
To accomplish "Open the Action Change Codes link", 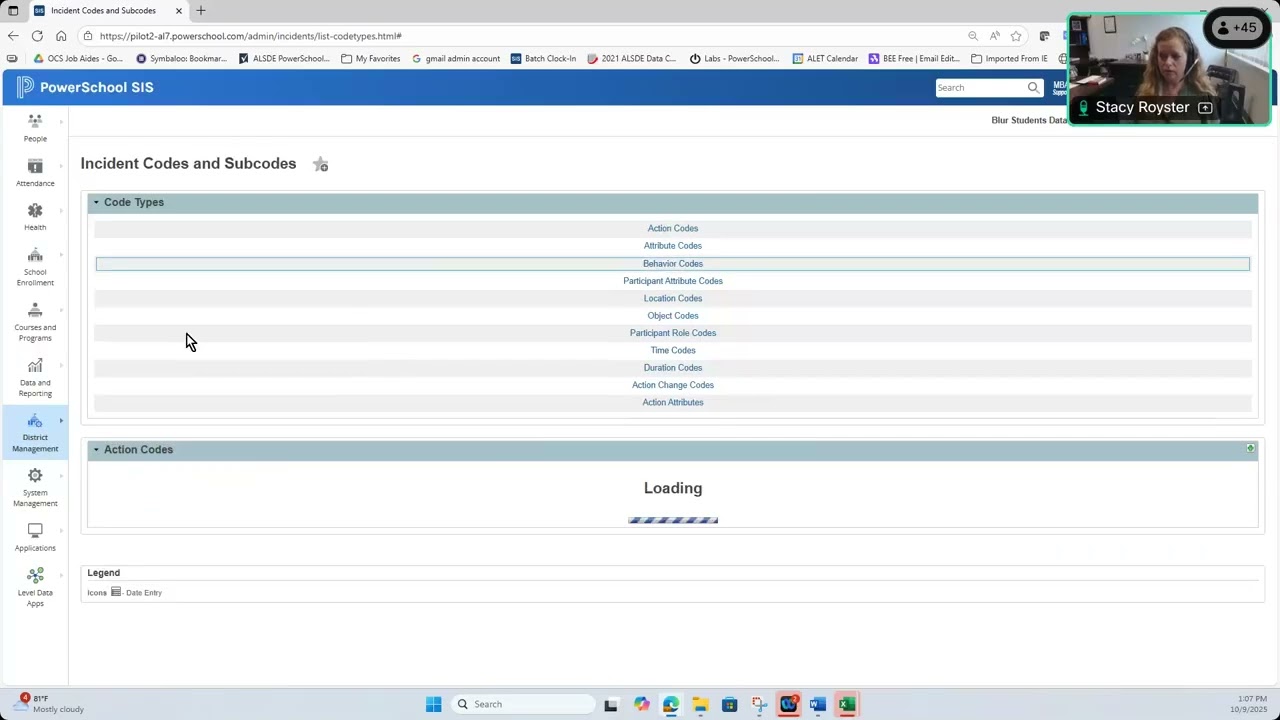I will (673, 385).
